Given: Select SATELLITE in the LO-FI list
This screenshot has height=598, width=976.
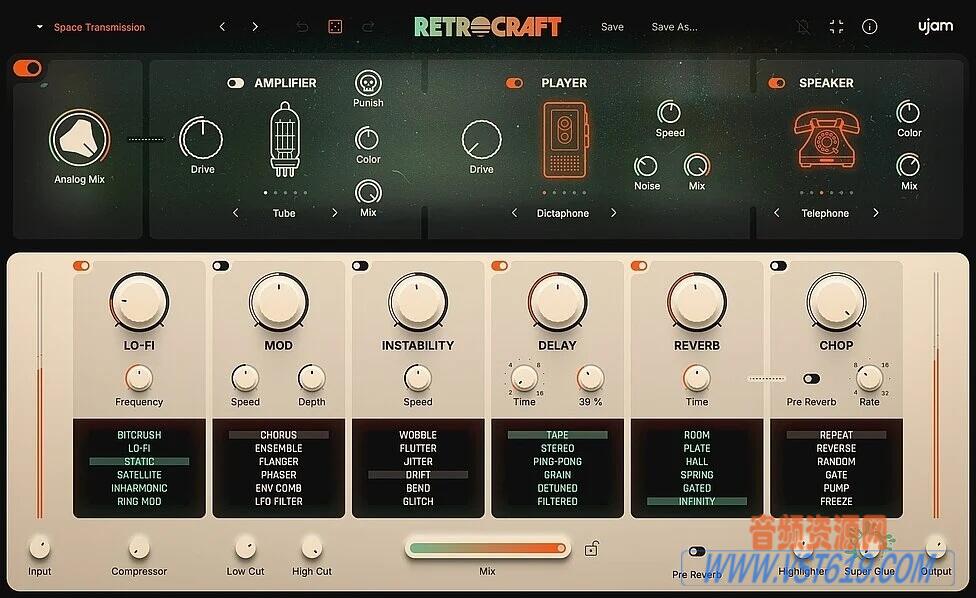Looking at the screenshot, I should point(139,475).
